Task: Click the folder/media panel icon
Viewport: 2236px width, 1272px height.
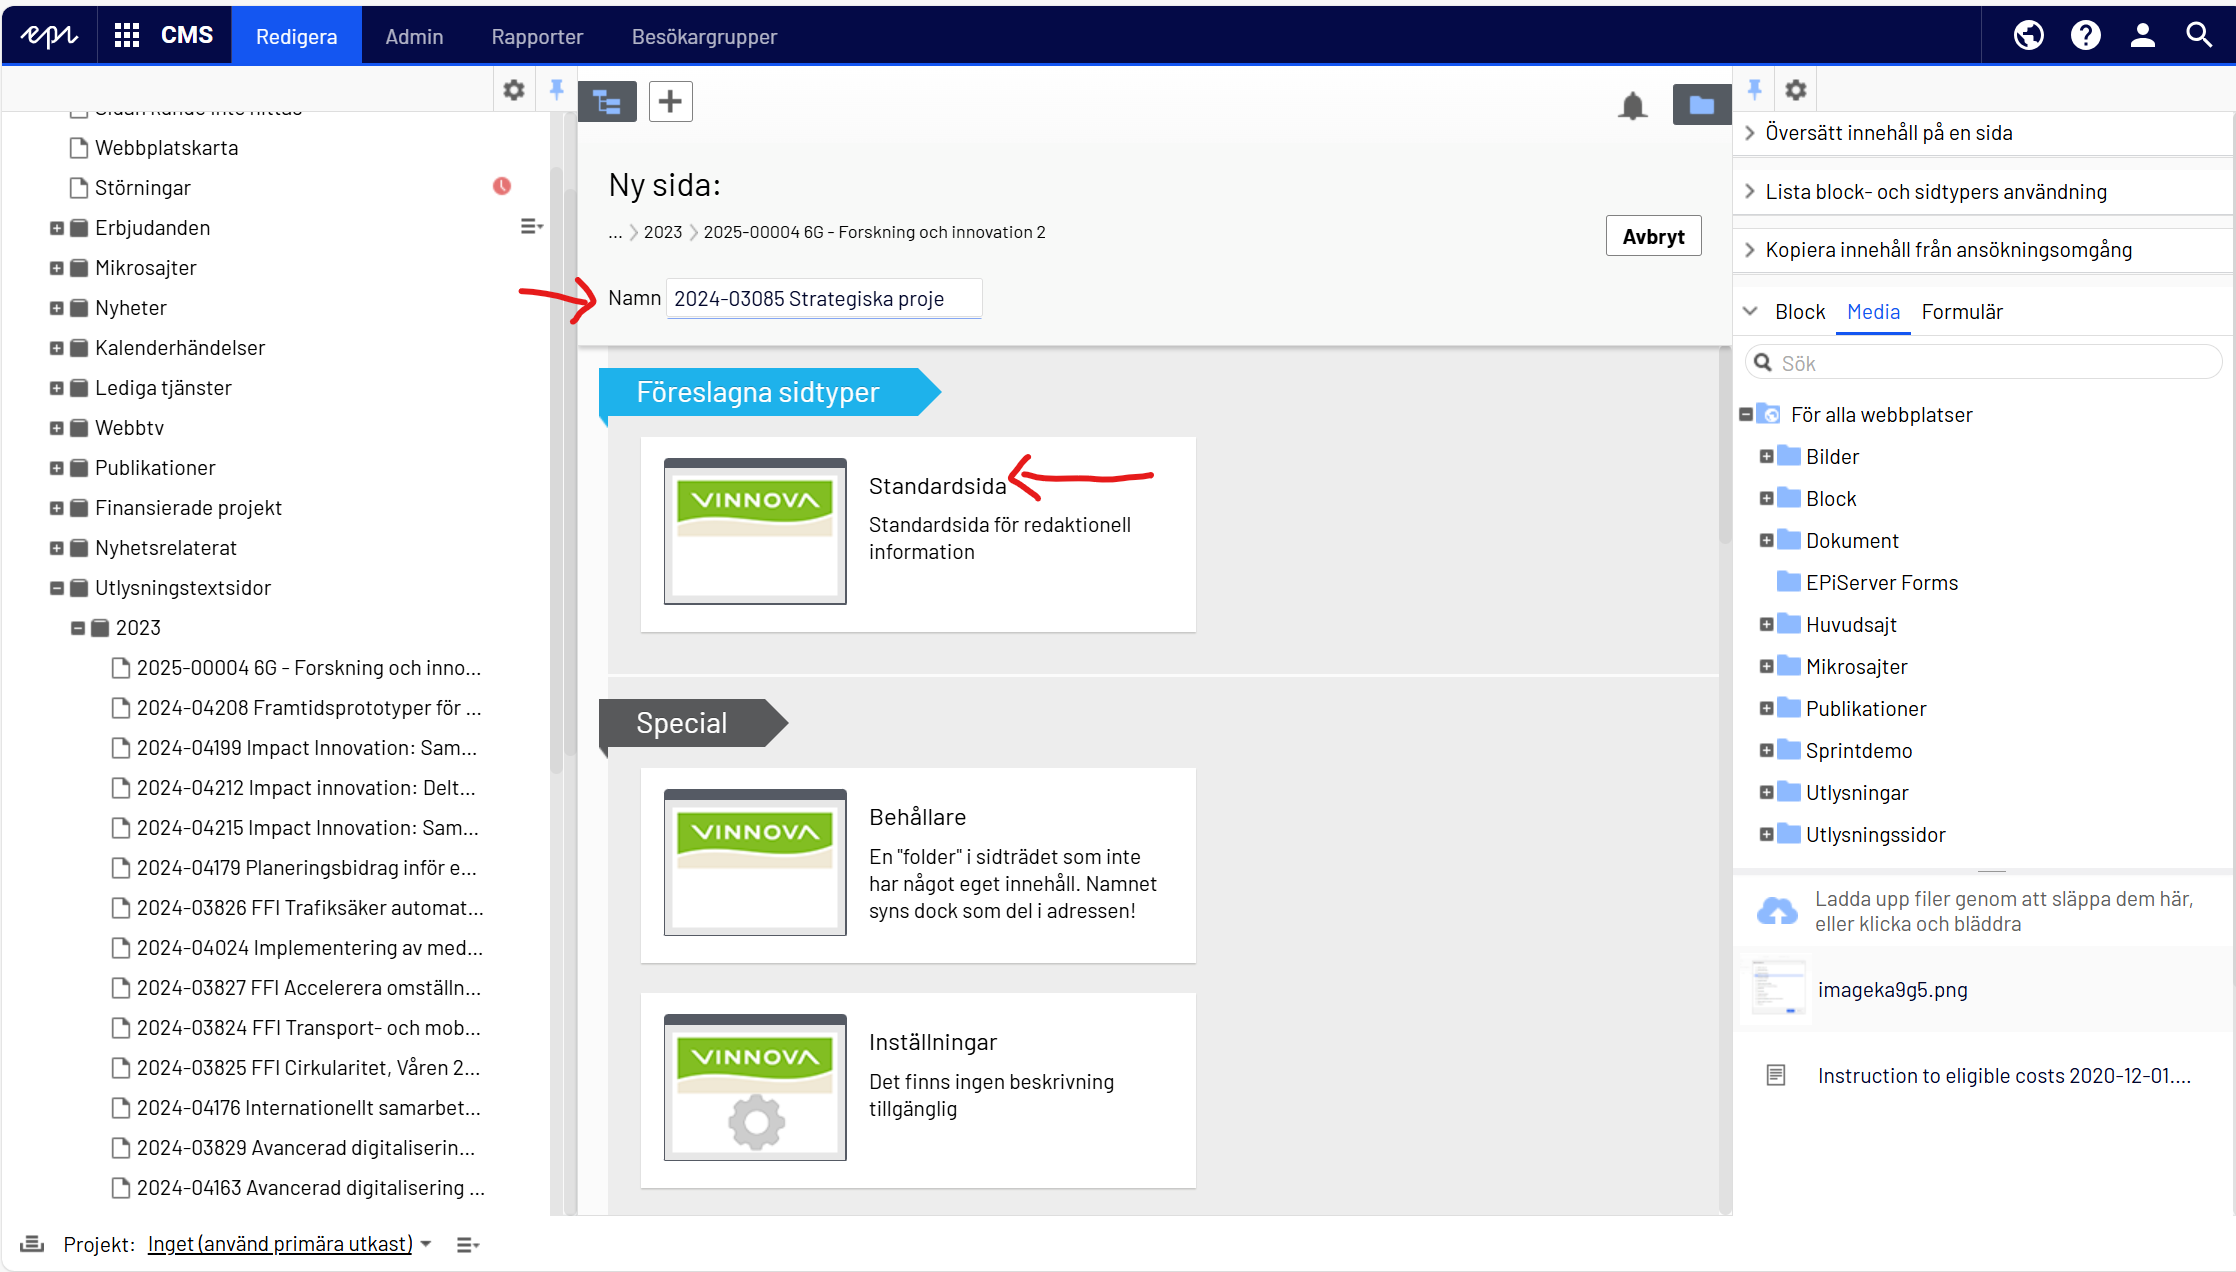Action: click(1700, 101)
